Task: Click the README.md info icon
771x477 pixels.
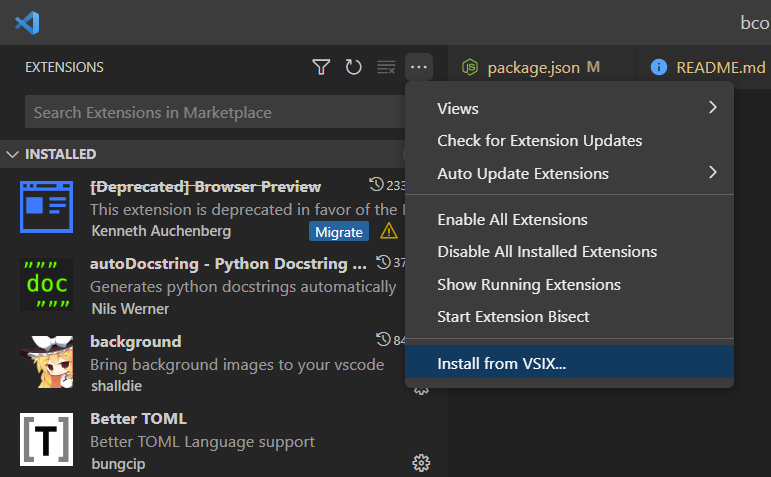Action: point(659,67)
